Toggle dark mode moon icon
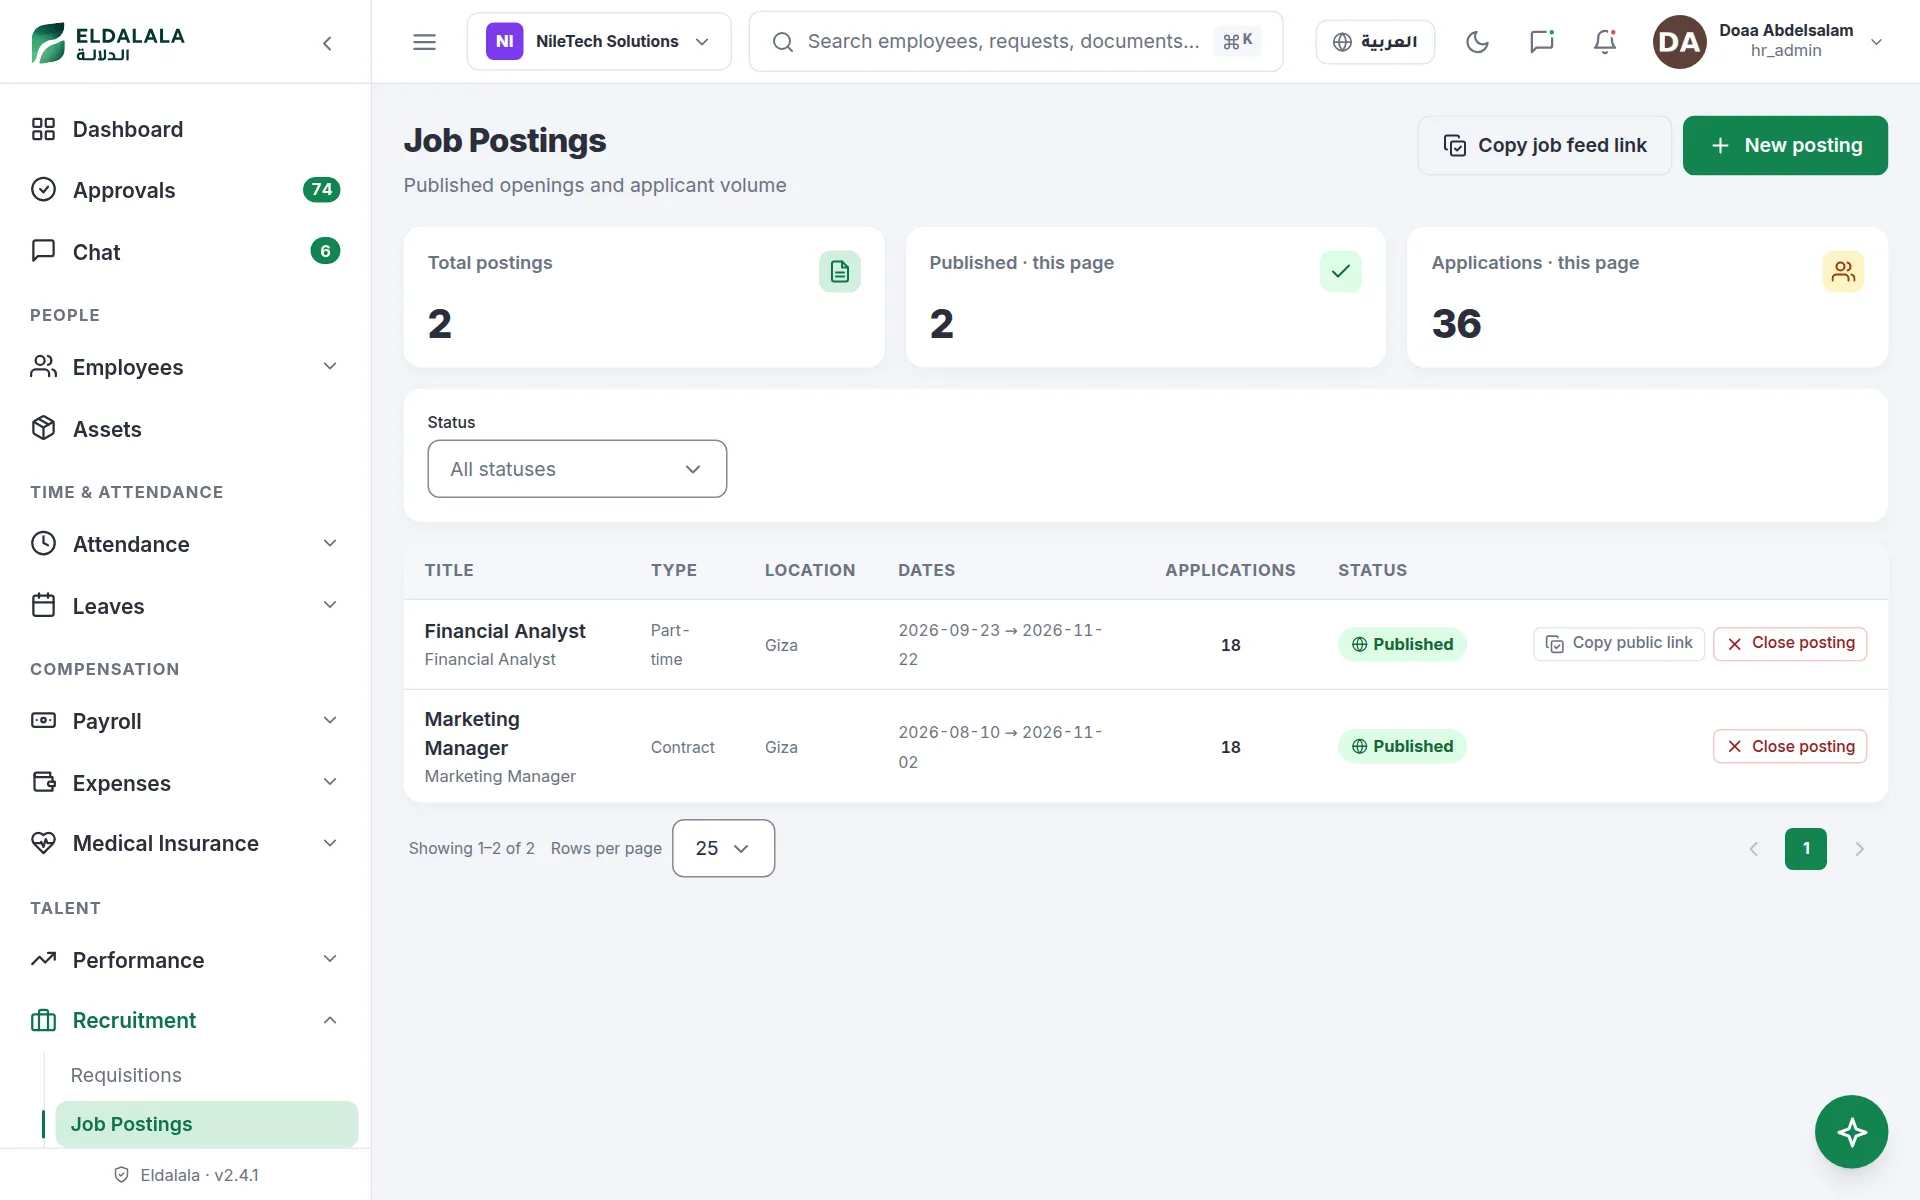 click(x=1477, y=42)
